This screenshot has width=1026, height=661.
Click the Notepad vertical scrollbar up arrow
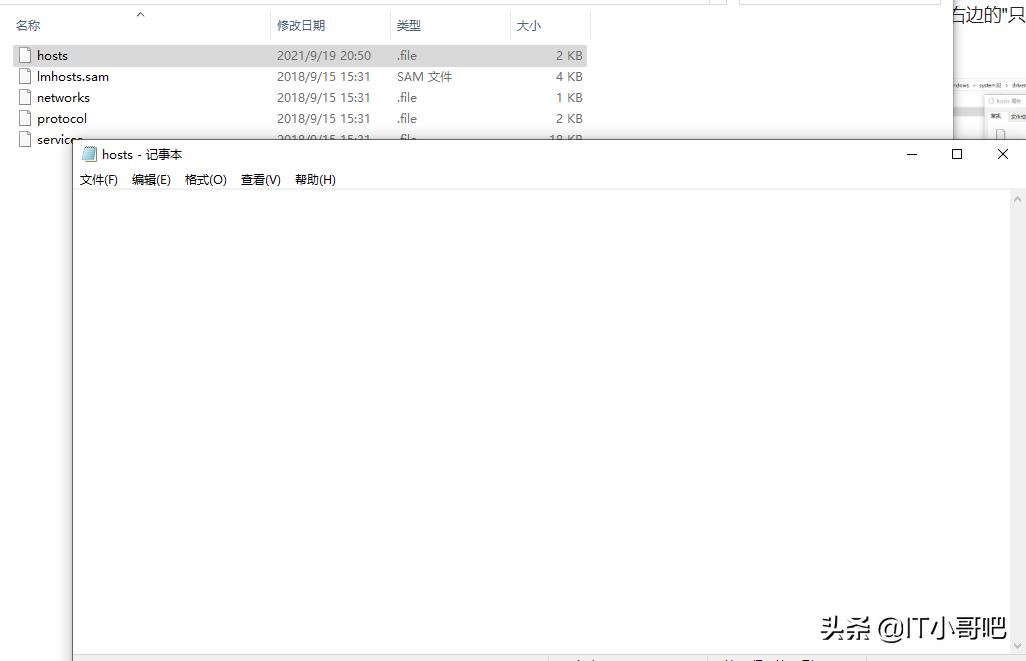pos(1017,199)
